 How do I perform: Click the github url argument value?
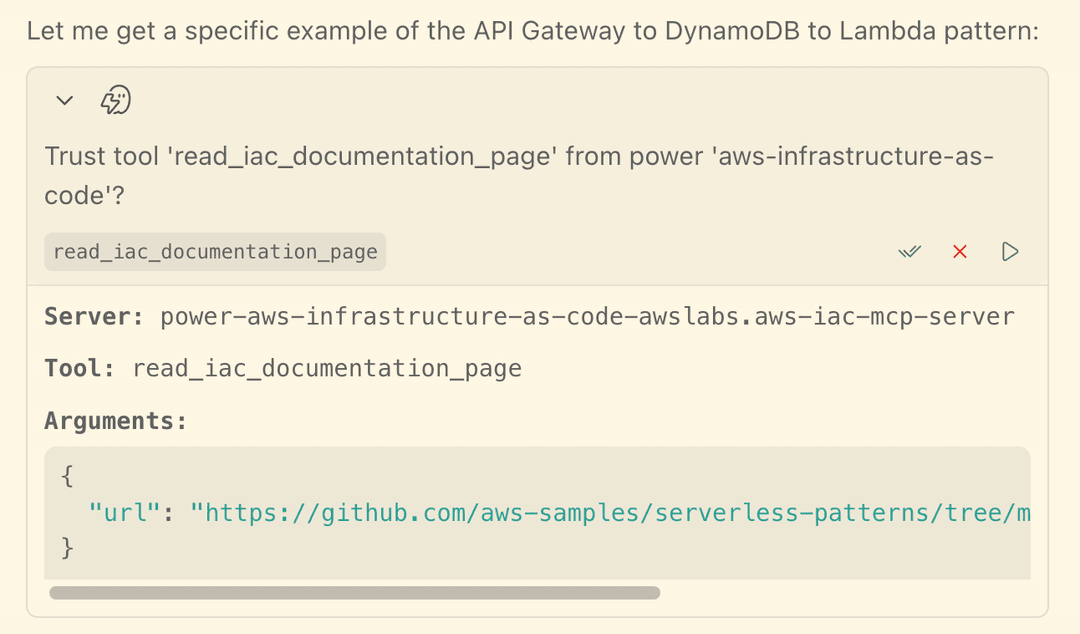pyautogui.click(x=610, y=513)
